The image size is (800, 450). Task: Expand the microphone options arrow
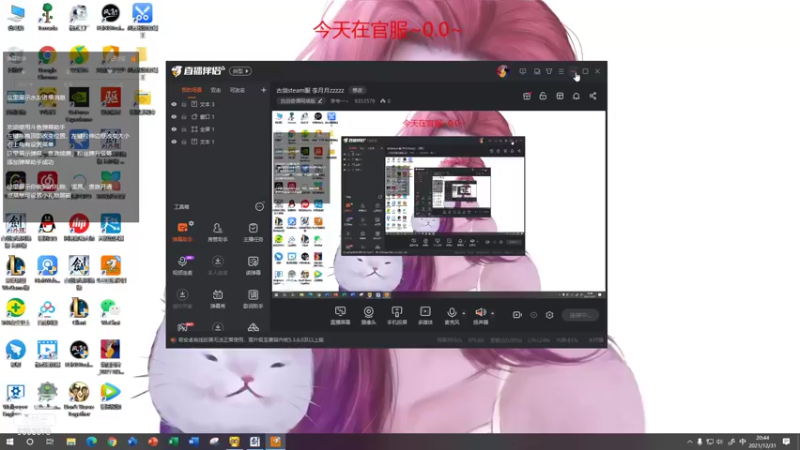click(463, 313)
